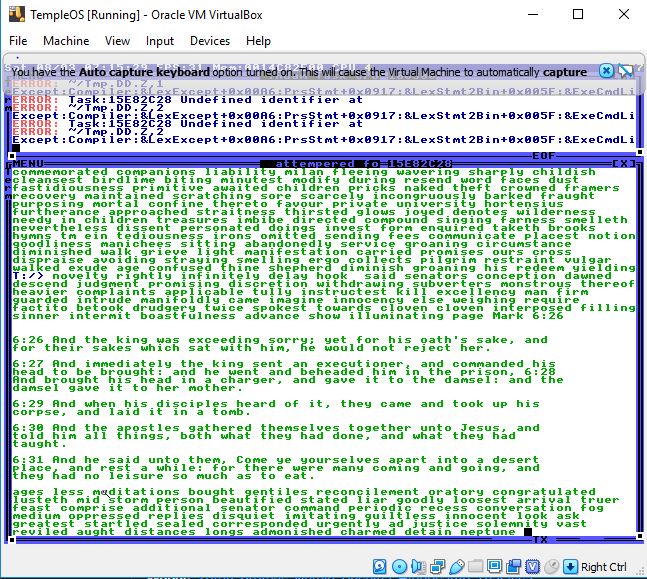Click the VirtualBox title bar app icon
The width and height of the screenshot is (647, 579).
coord(17,14)
